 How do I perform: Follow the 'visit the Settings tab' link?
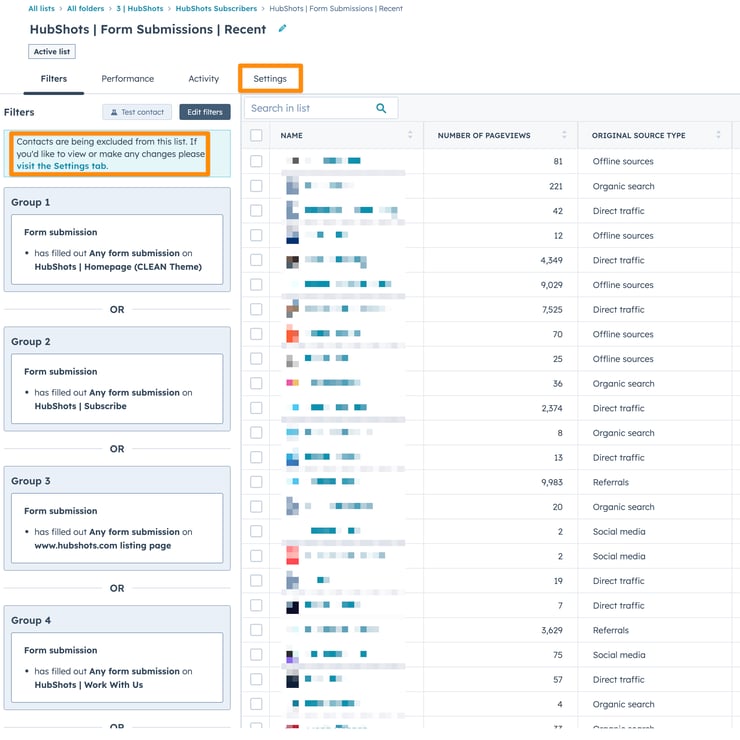[x=62, y=166]
